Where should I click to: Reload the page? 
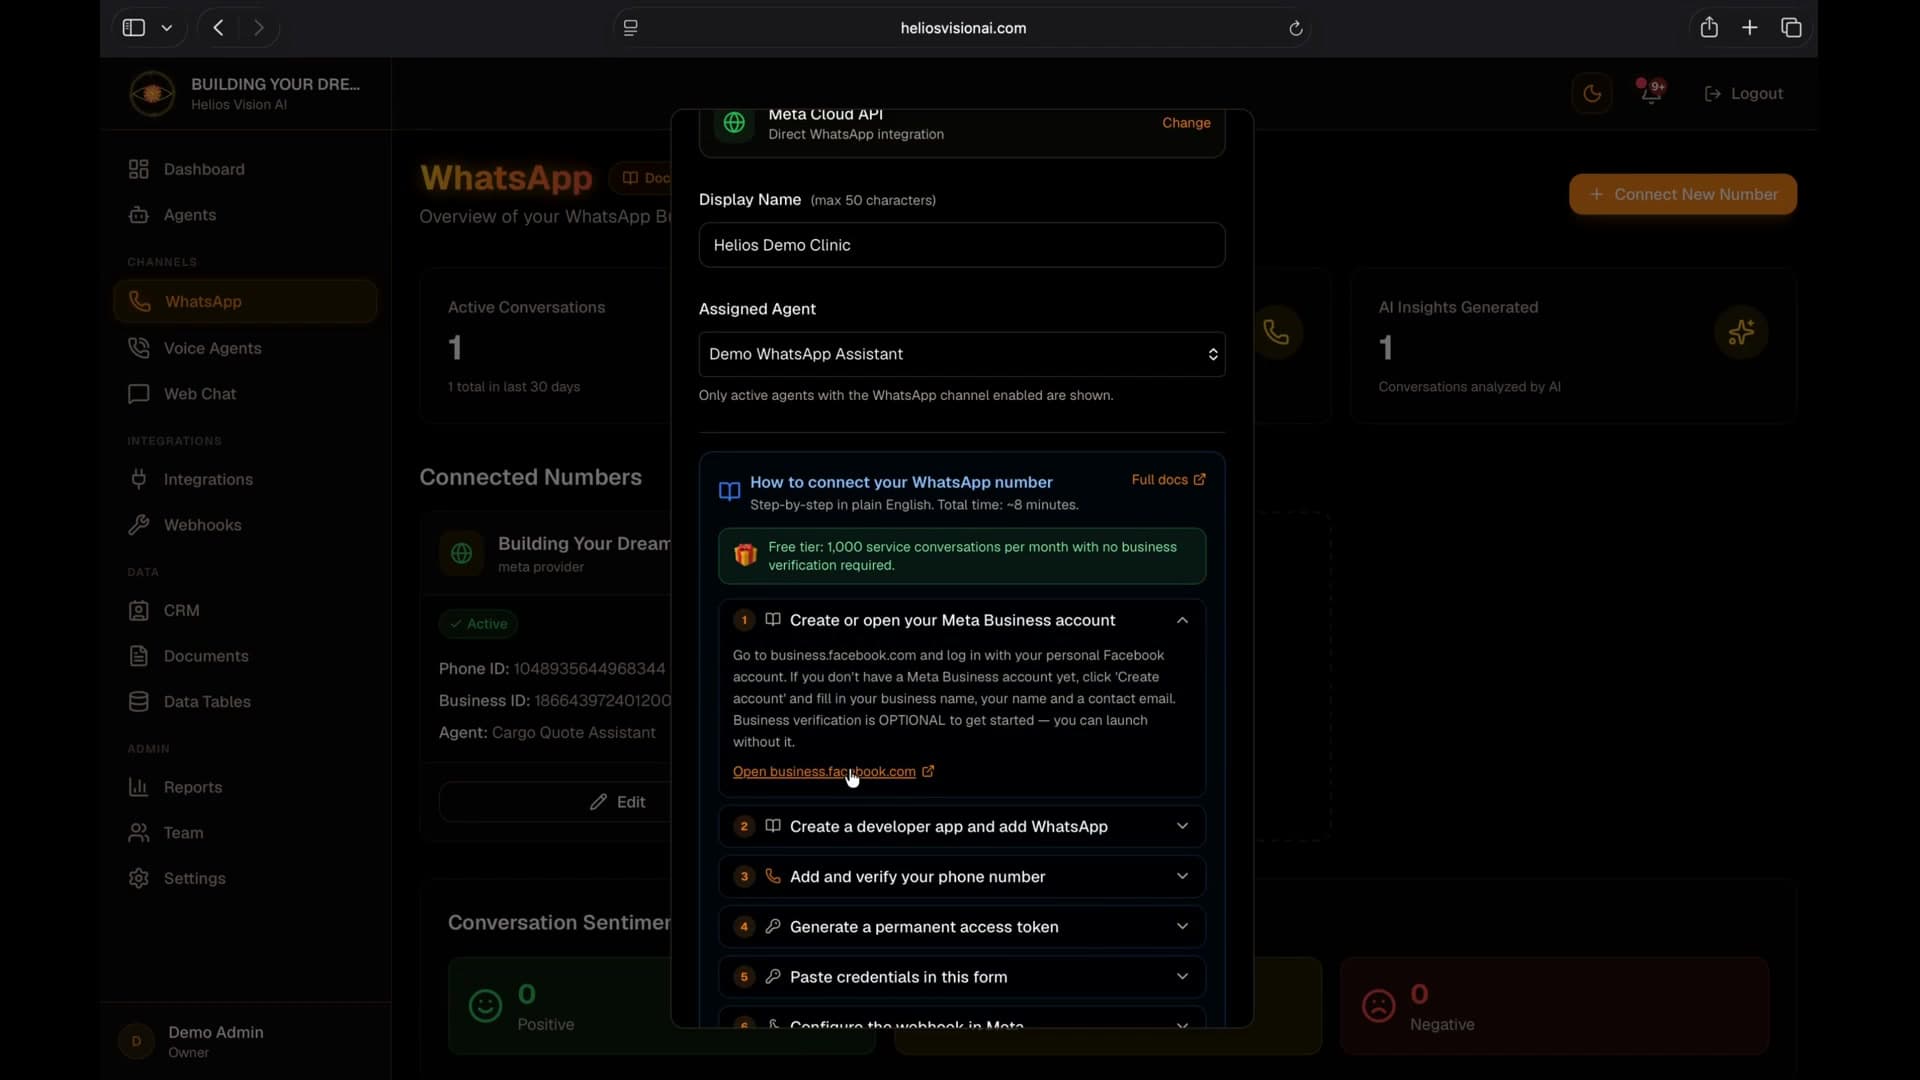(1295, 28)
